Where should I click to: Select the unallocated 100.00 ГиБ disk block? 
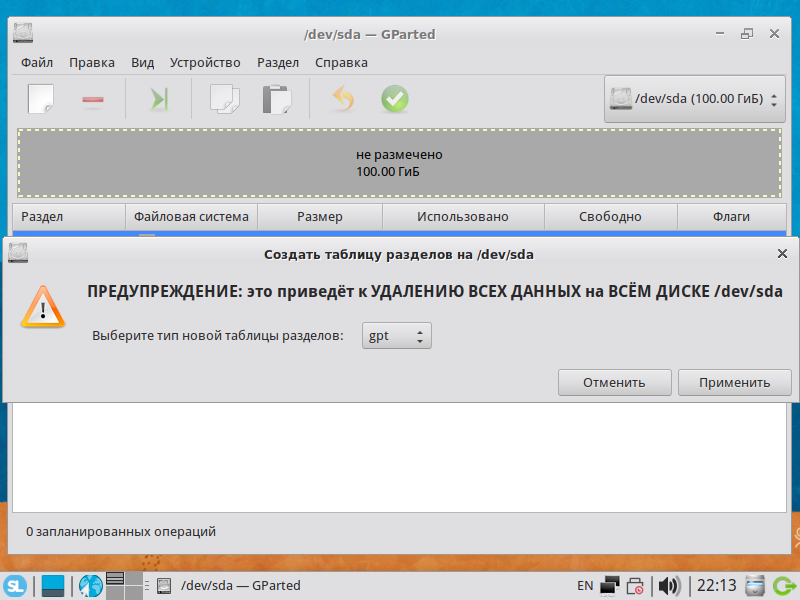399,163
